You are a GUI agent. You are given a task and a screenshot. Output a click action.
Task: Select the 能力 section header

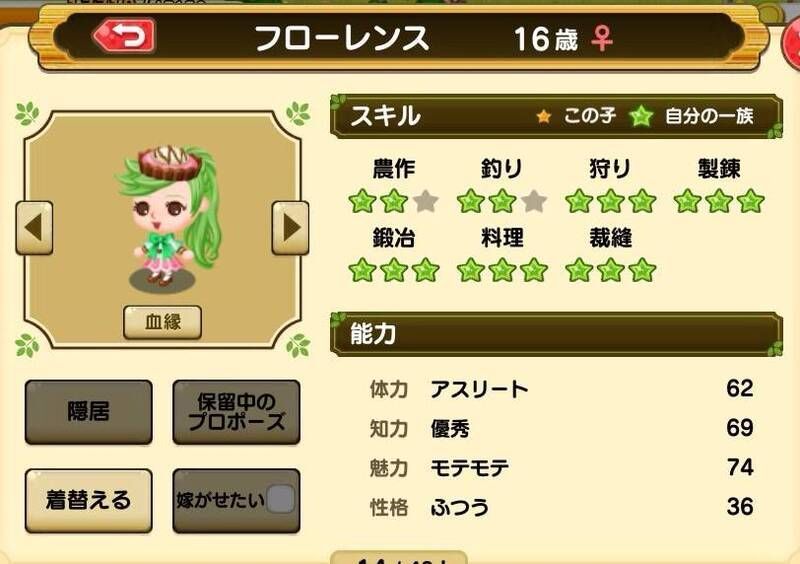pyautogui.click(x=556, y=334)
